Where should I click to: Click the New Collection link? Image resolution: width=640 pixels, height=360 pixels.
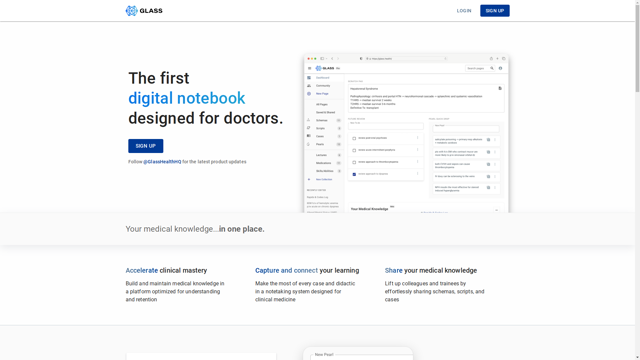click(324, 179)
